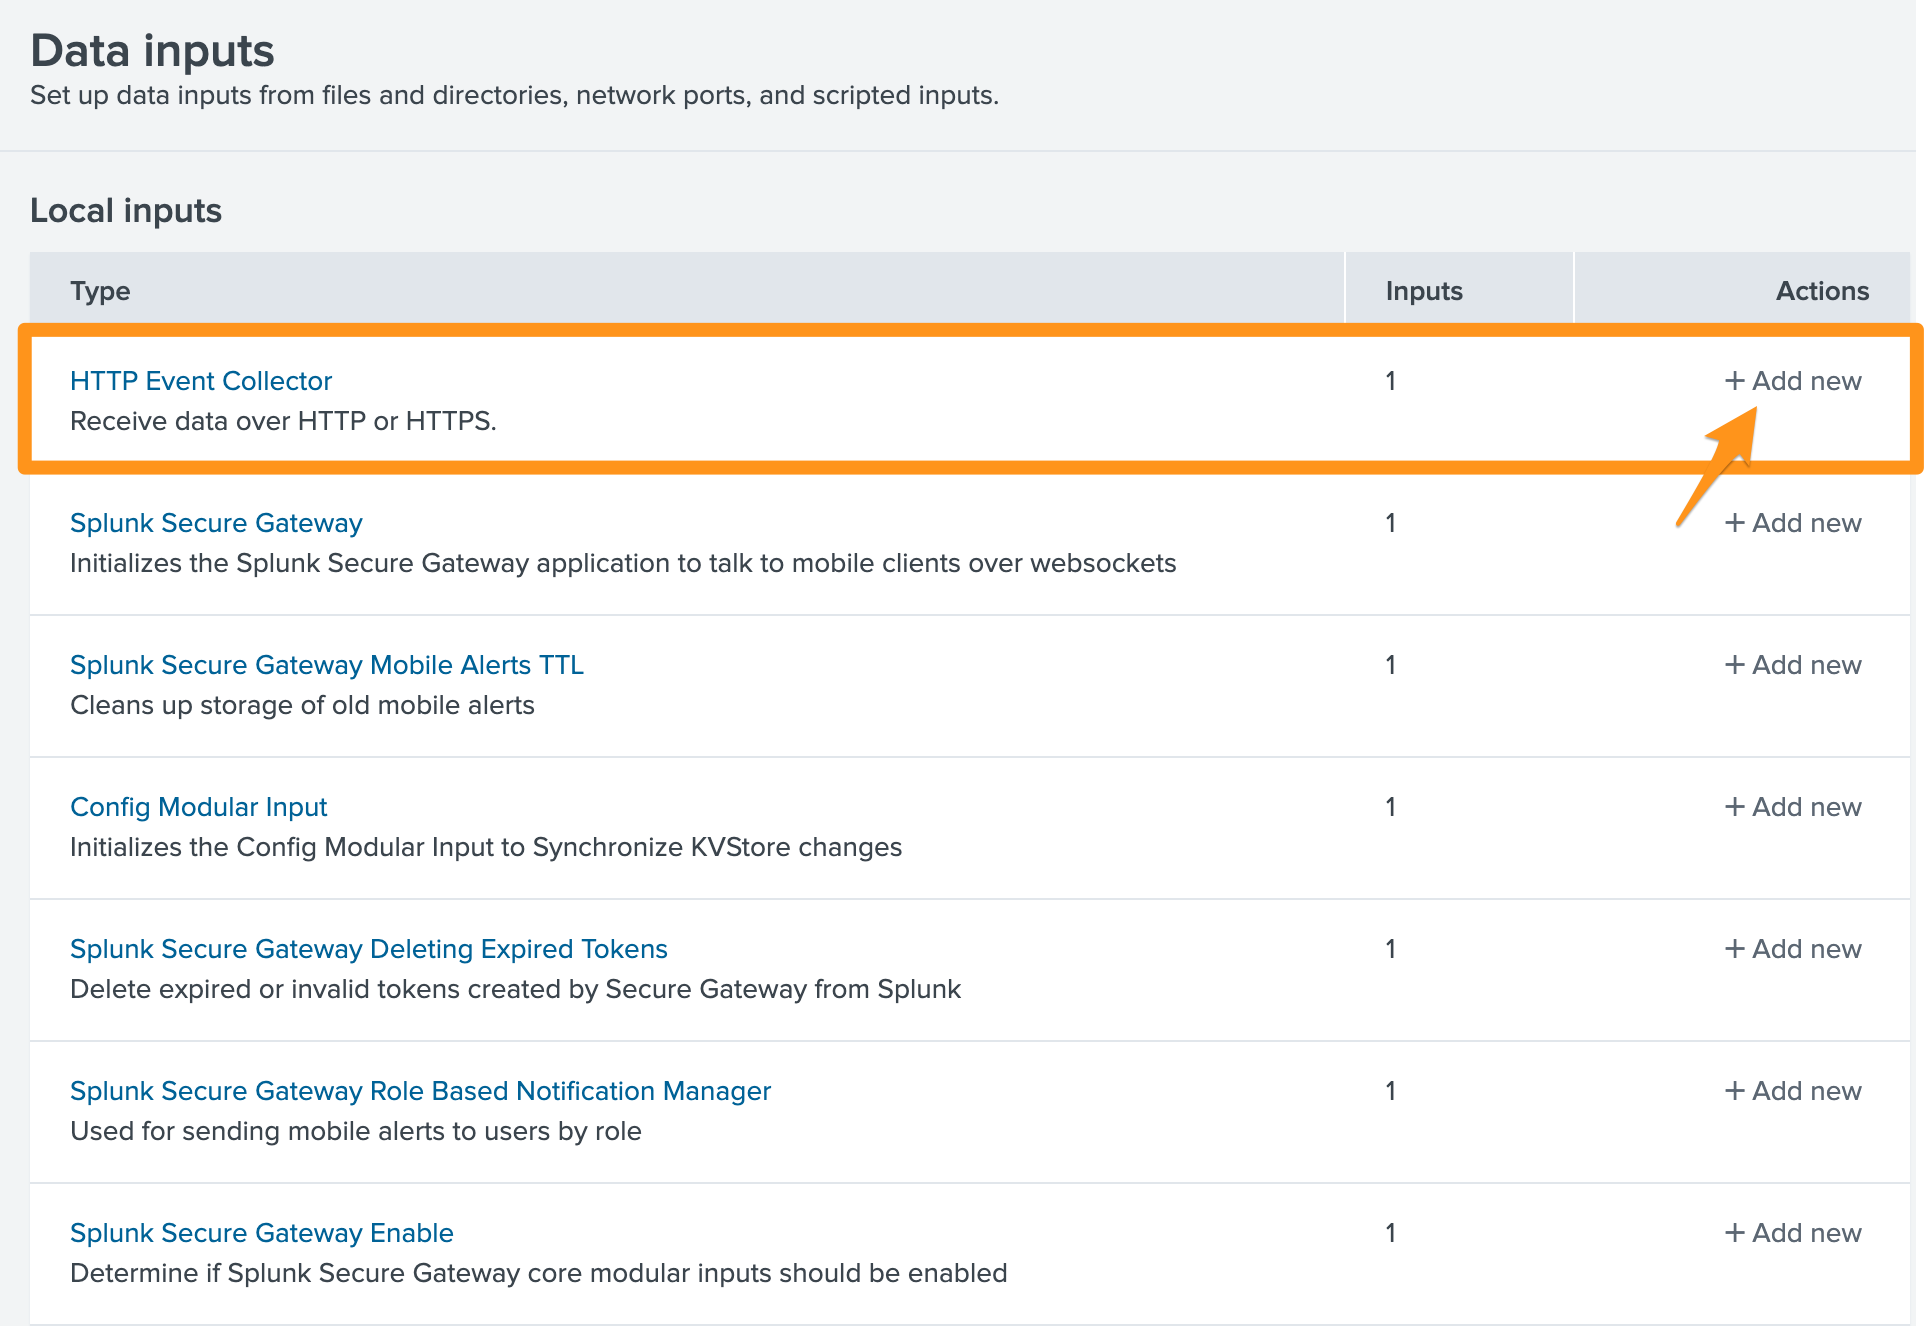The width and height of the screenshot is (1924, 1326).
Task: Open the HTTP Event Collector link
Action: 201,381
